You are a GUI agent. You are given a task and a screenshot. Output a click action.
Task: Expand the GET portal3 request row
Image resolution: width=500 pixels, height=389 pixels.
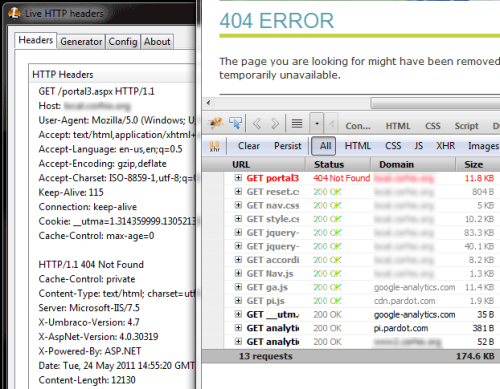[x=238, y=178]
